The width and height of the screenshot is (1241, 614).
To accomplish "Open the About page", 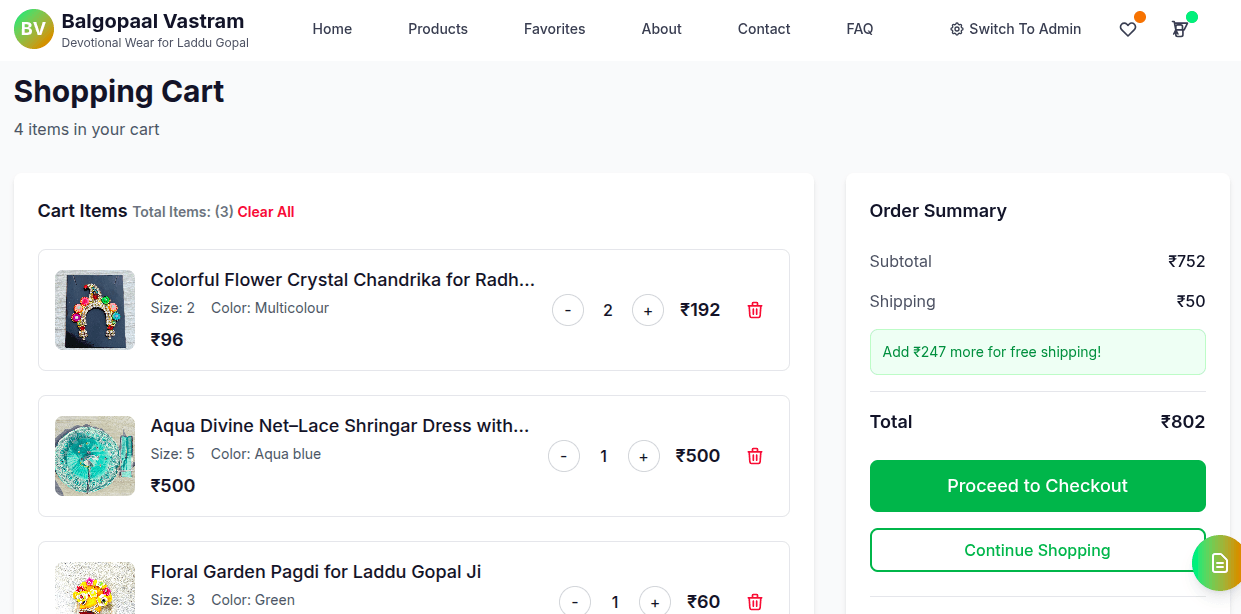I will [x=662, y=29].
